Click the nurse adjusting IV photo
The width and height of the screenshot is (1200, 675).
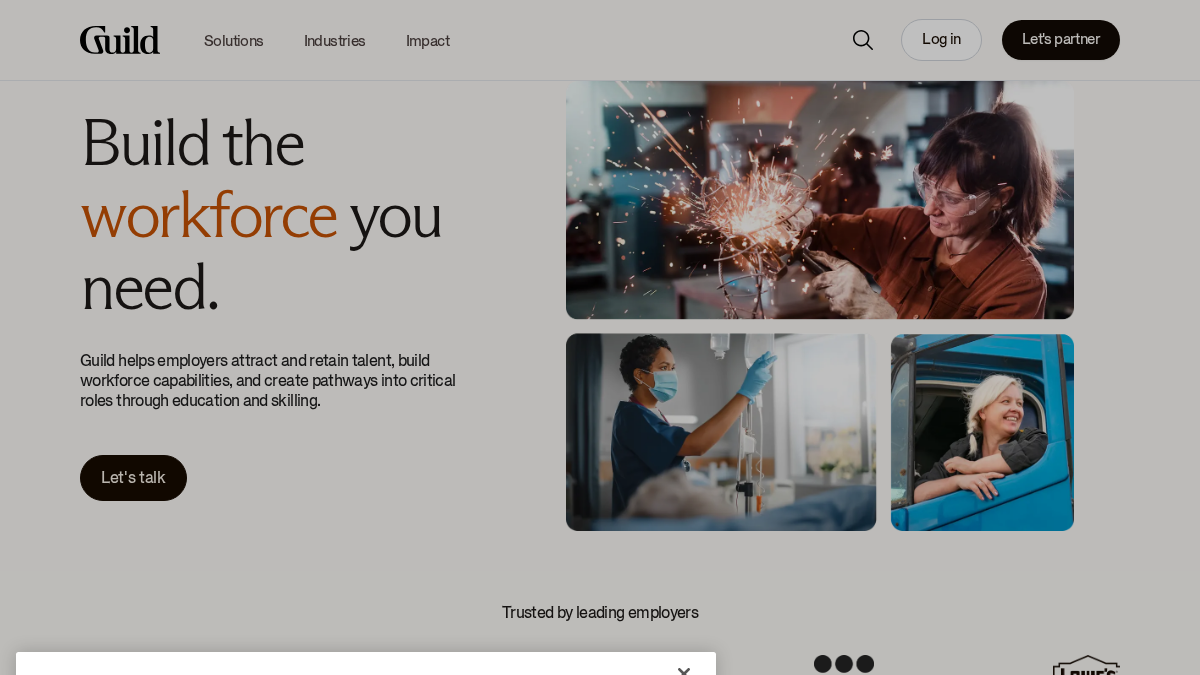(721, 432)
